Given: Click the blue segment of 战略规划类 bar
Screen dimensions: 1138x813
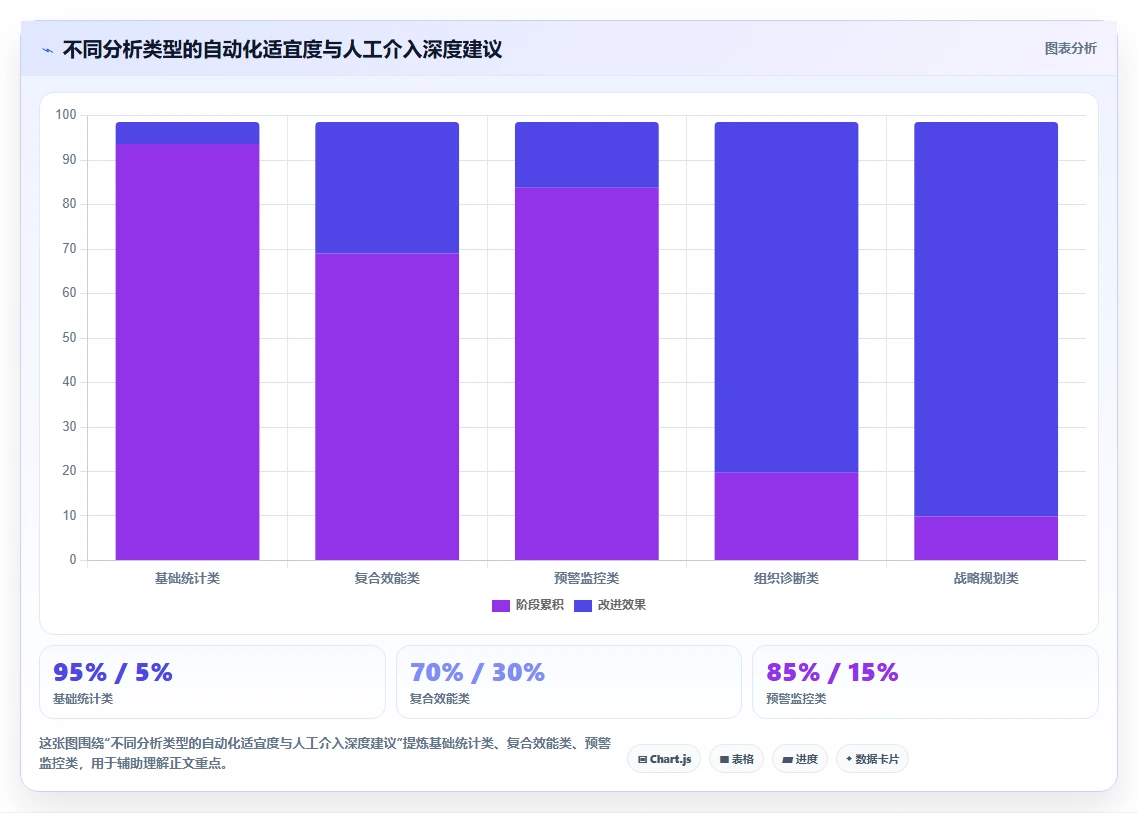Looking at the screenshot, I should pyautogui.click(x=986, y=319).
